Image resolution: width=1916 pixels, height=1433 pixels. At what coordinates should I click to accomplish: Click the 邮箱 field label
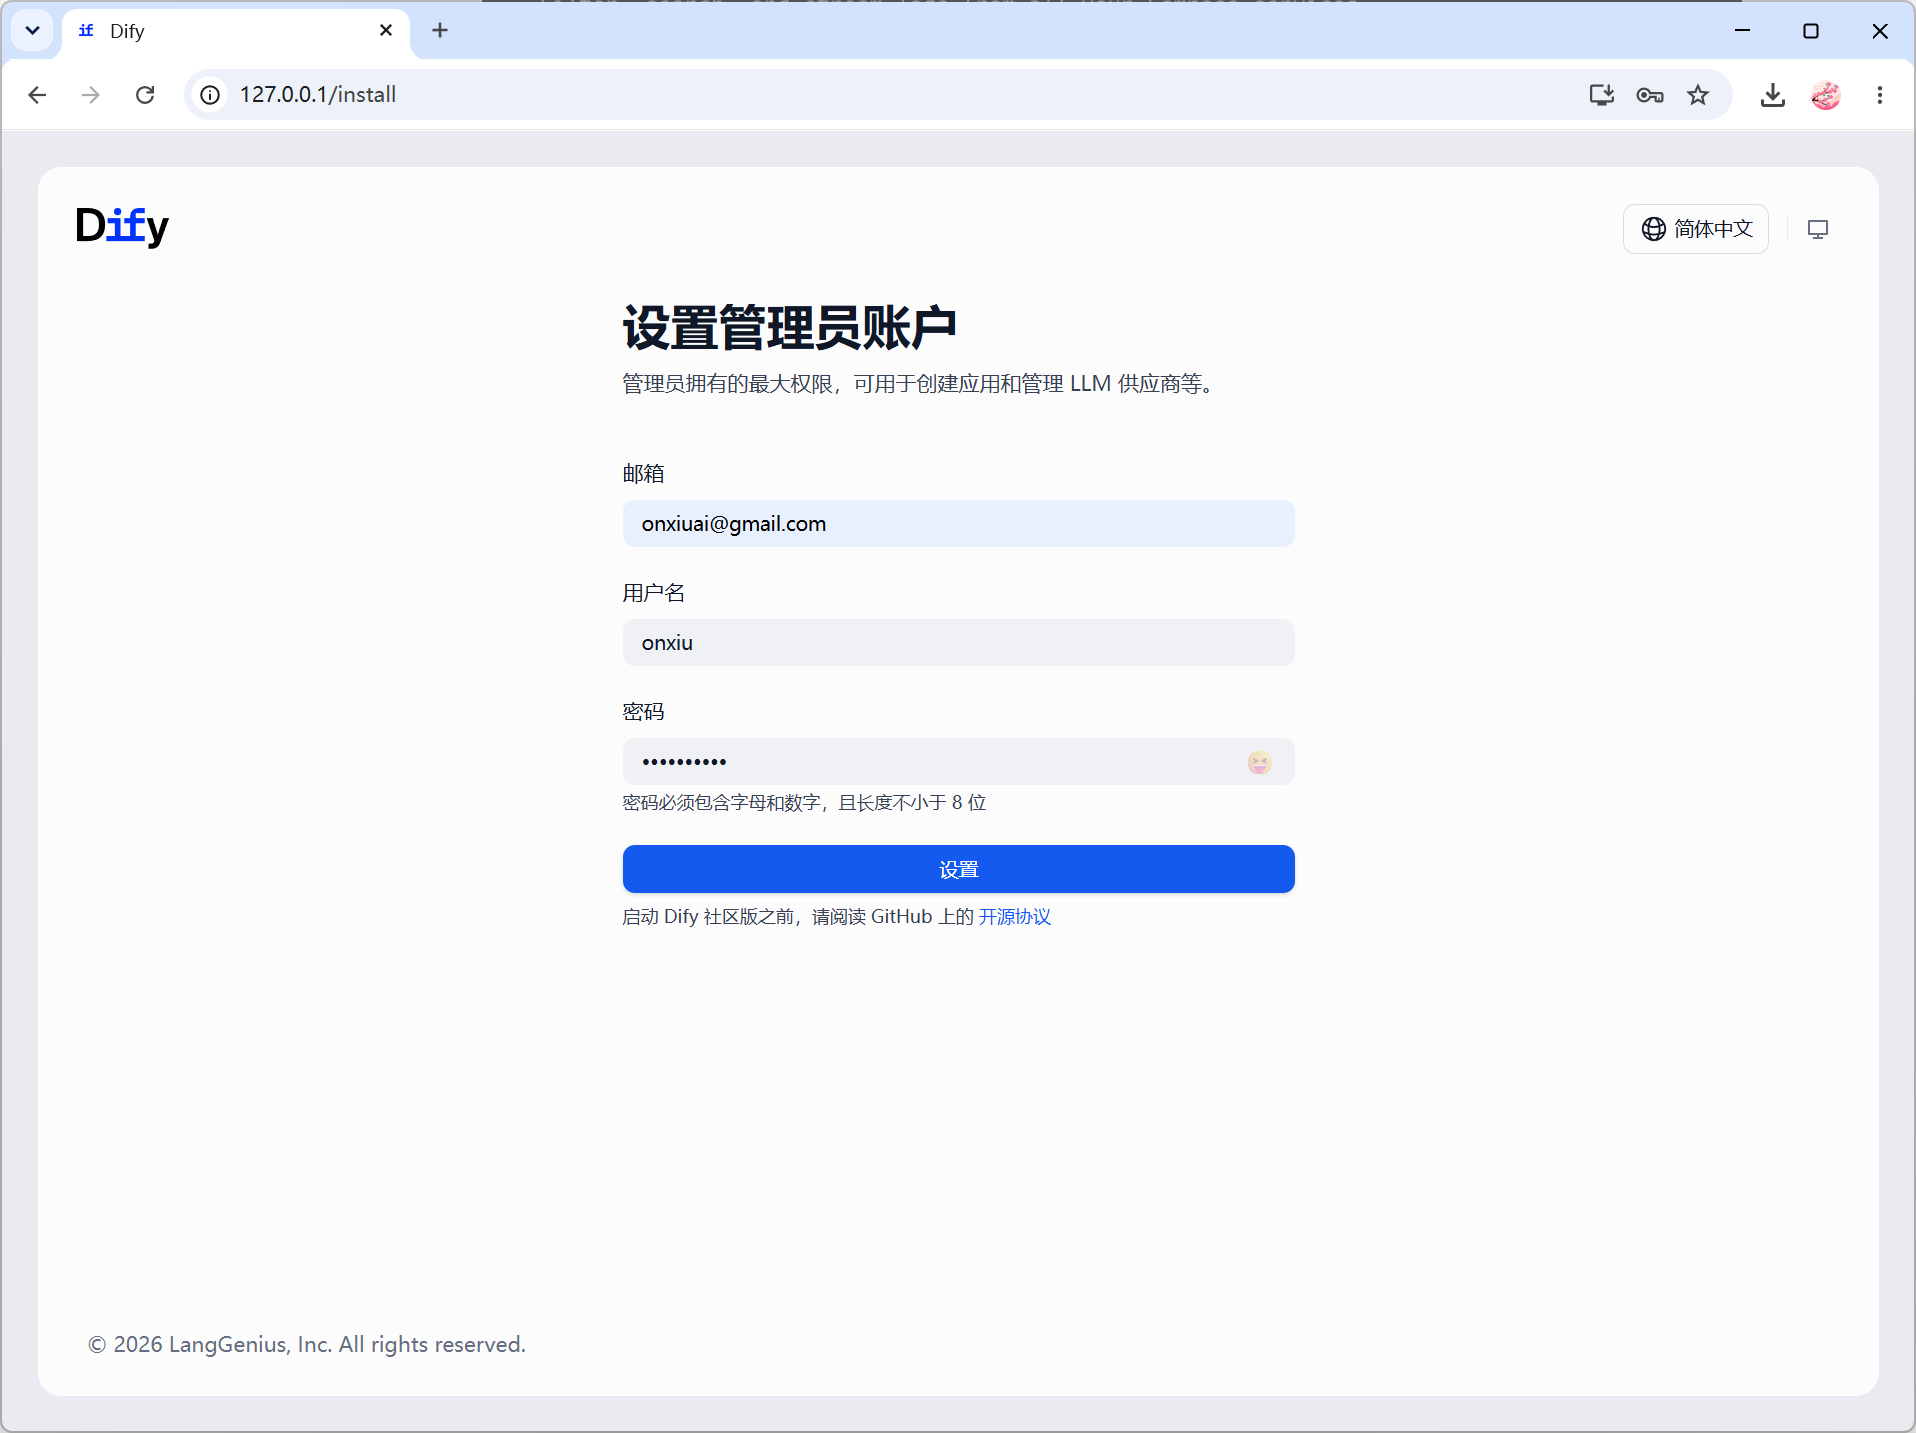point(643,474)
